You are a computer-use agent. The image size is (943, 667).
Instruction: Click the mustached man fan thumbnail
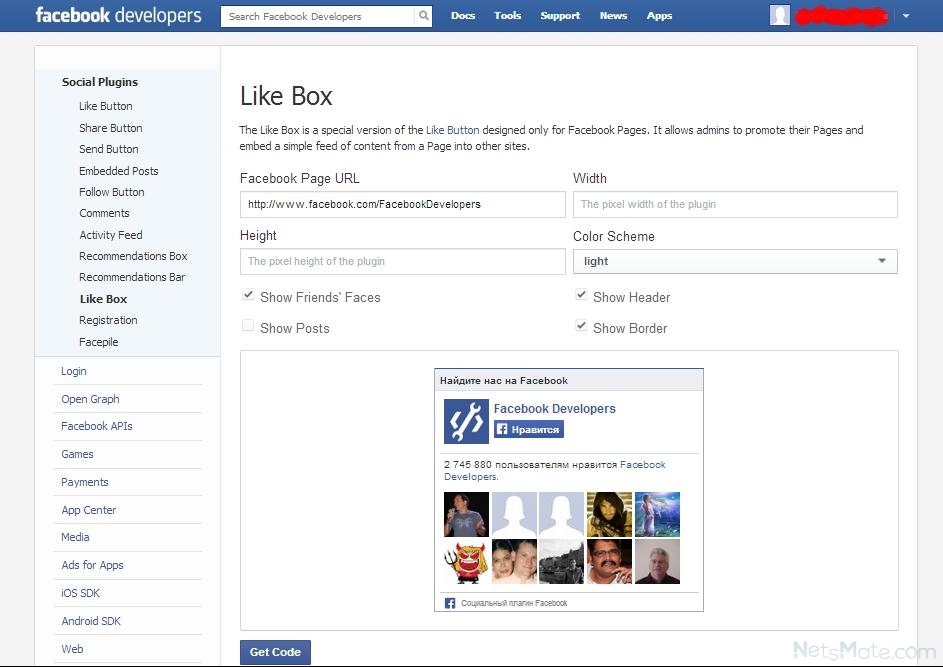(609, 561)
